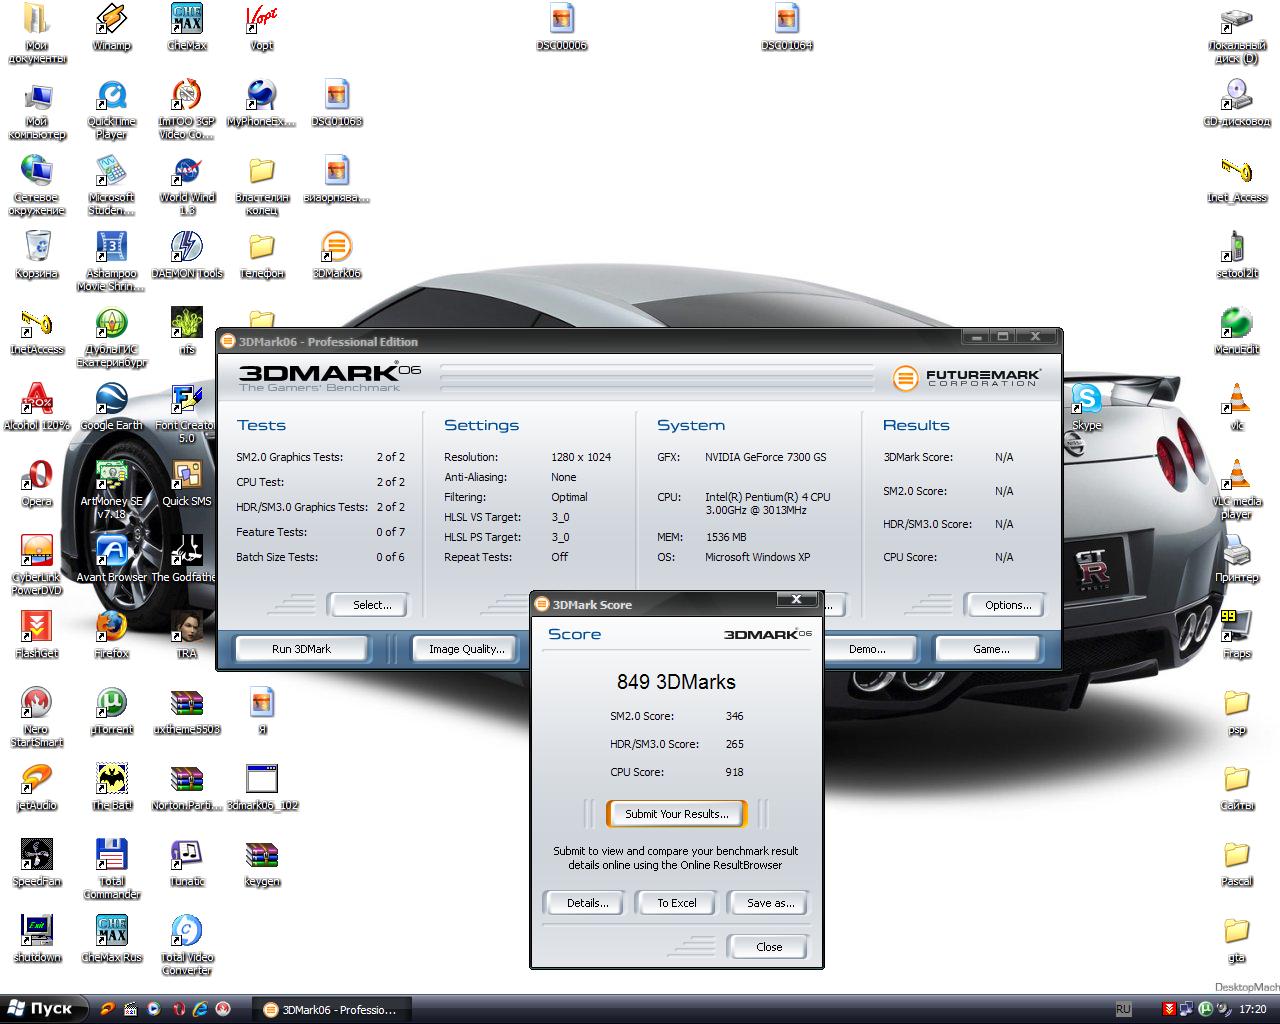1280x1024 pixels.
Task: Open the Total Commander desktop icon
Action: (111, 869)
